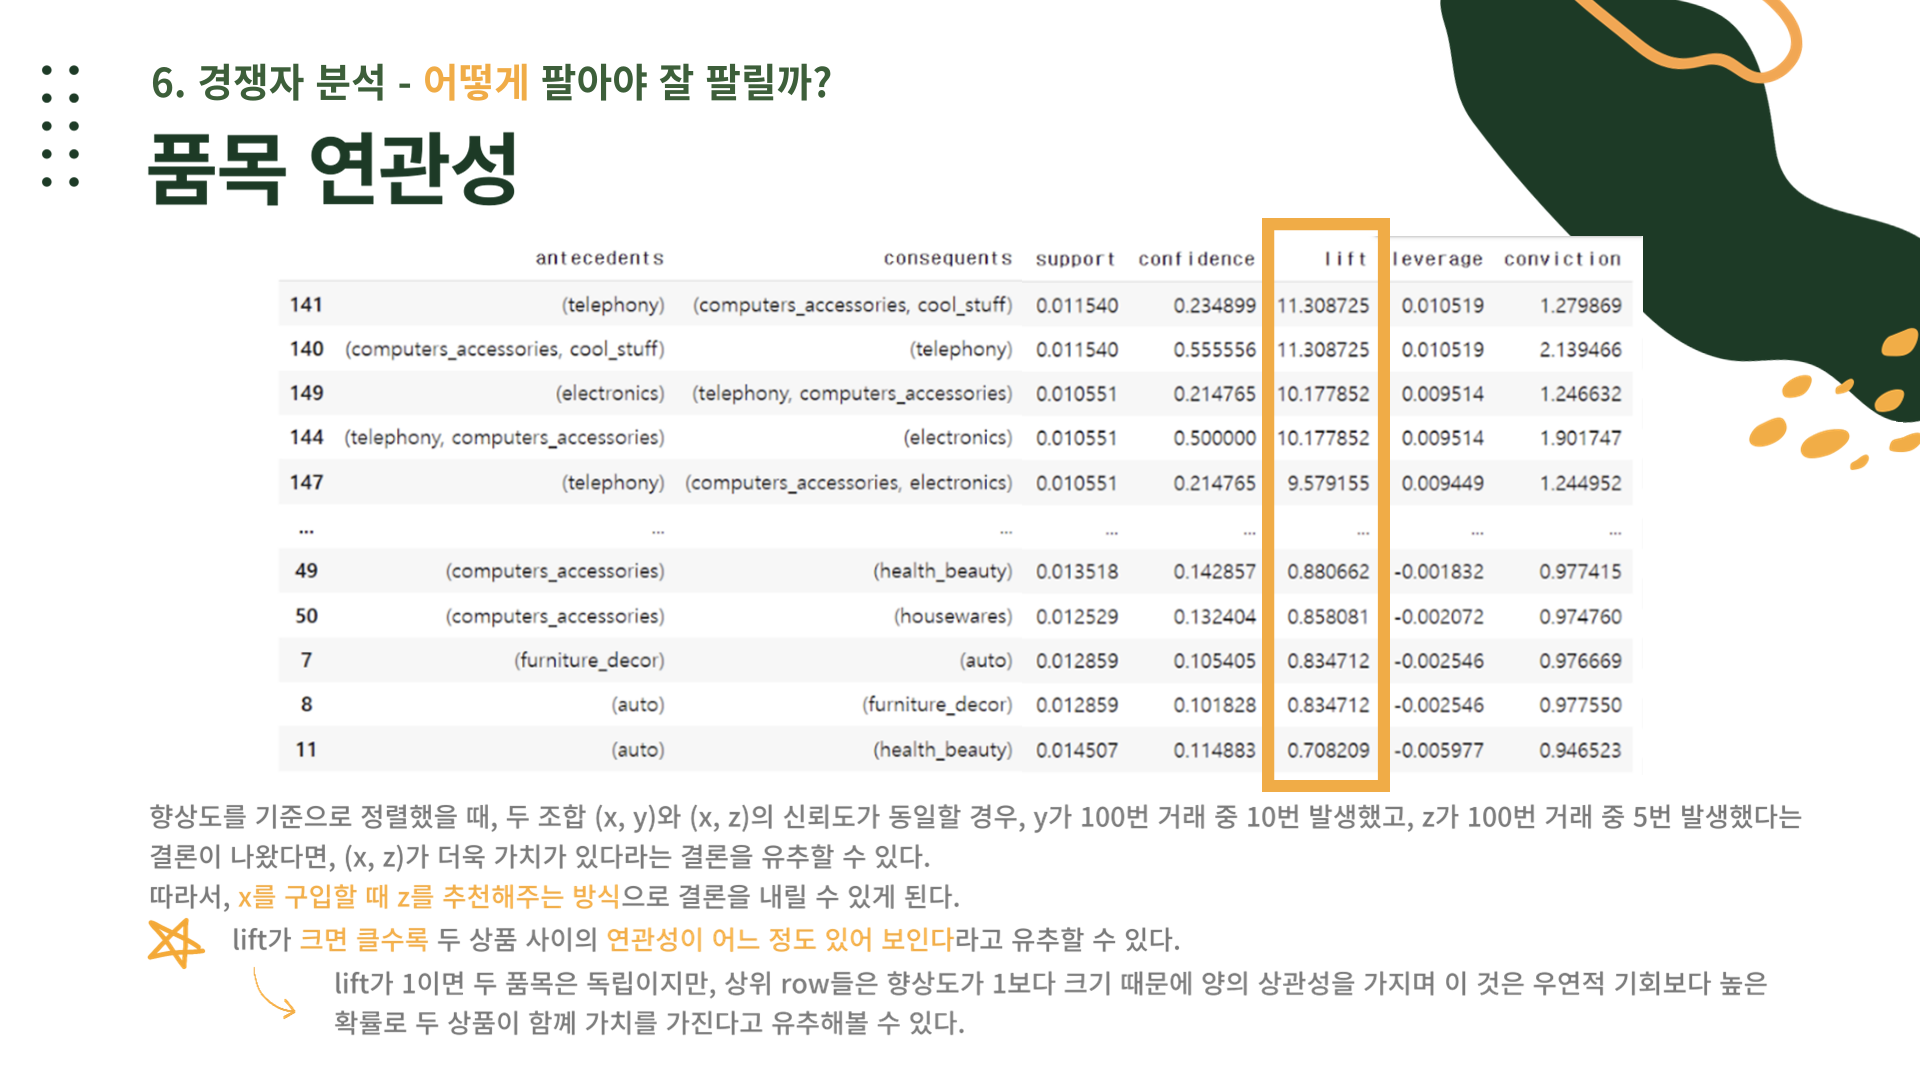Click the orange text '어떻게' in the subtitle
This screenshot has height=1080, width=1920.
coord(475,82)
